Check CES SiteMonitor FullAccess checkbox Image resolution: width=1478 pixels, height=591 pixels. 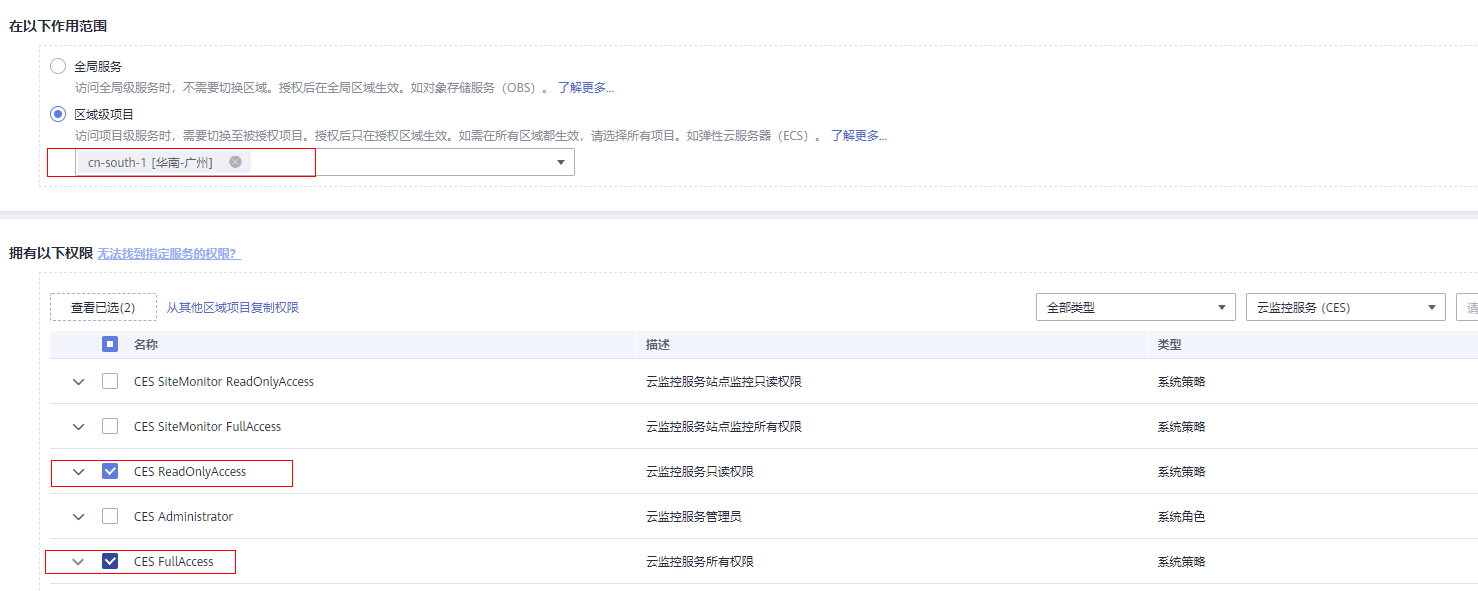(x=110, y=426)
